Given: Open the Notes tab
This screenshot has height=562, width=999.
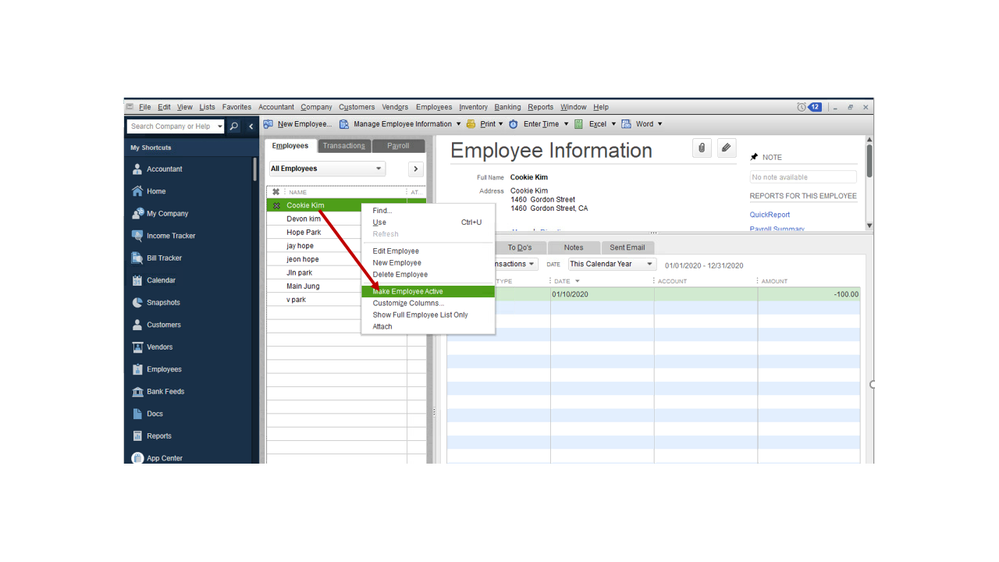Looking at the screenshot, I should click(x=573, y=247).
